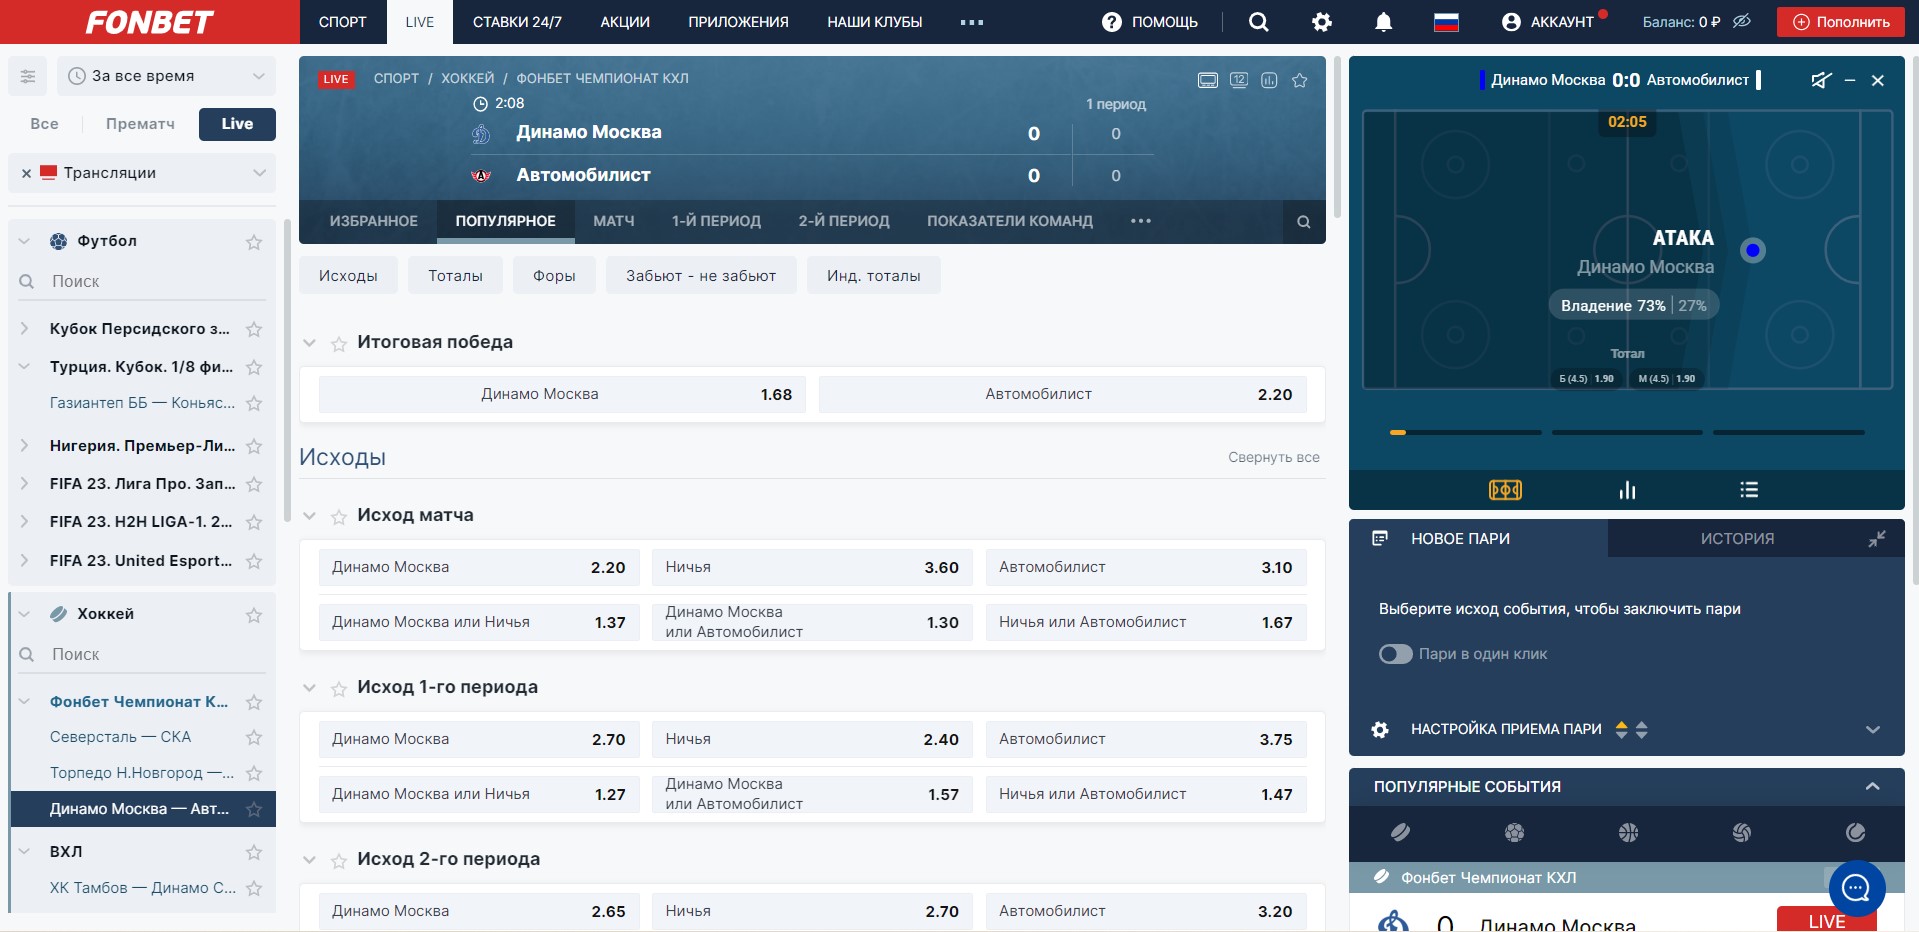The height and width of the screenshot is (932, 1919).
Task: Open the search magnifier in the top bar
Action: (1259, 22)
